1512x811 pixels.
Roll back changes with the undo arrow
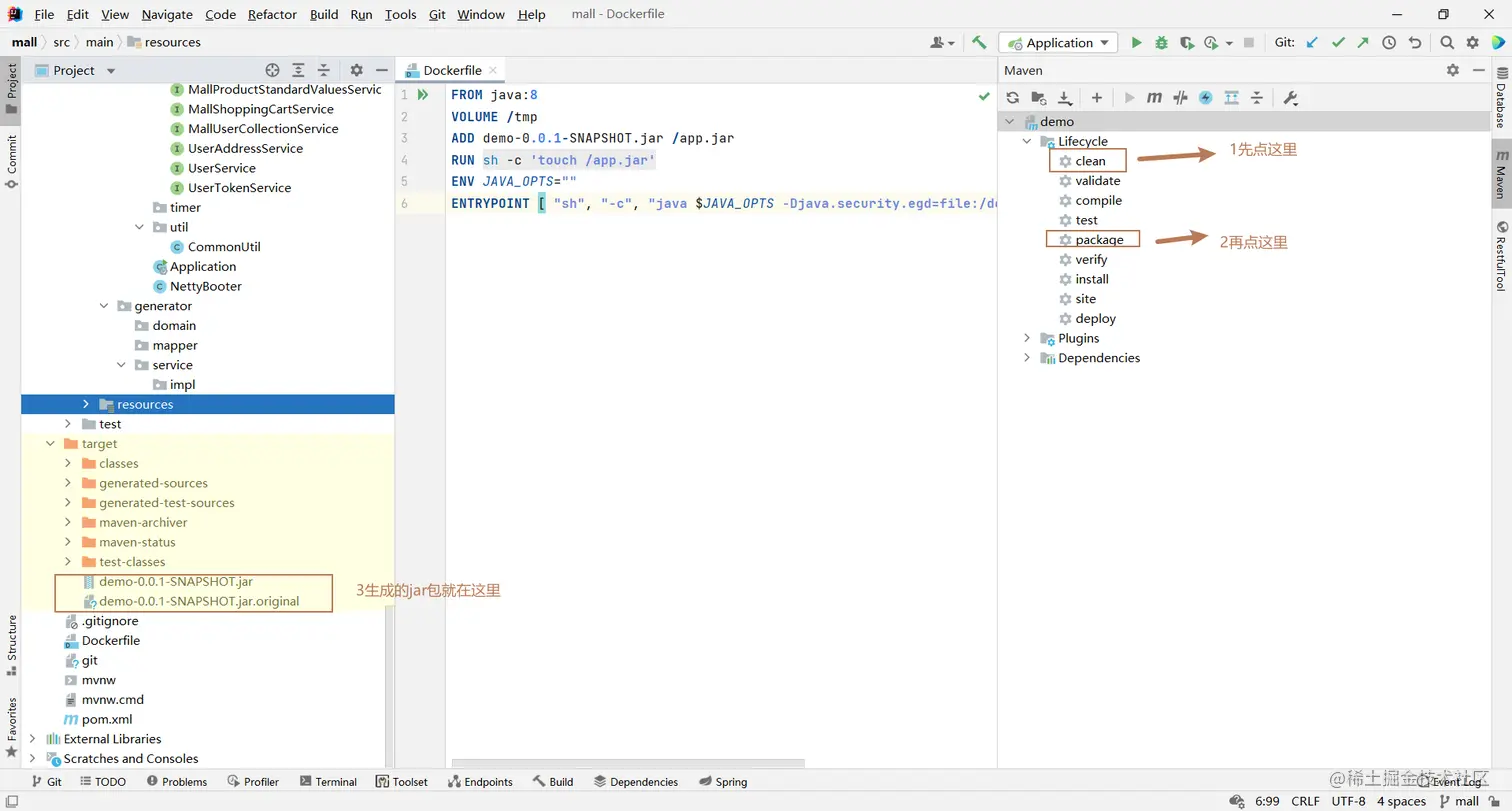click(x=1414, y=43)
